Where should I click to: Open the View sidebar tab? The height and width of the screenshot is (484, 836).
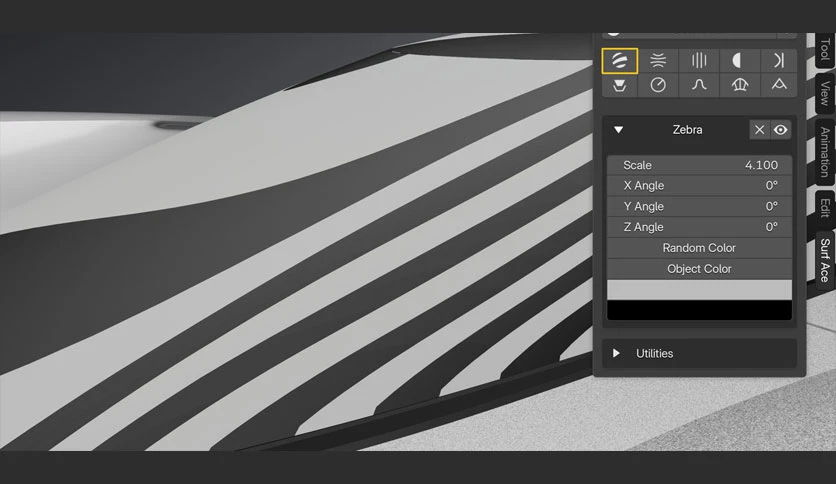tap(825, 93)
